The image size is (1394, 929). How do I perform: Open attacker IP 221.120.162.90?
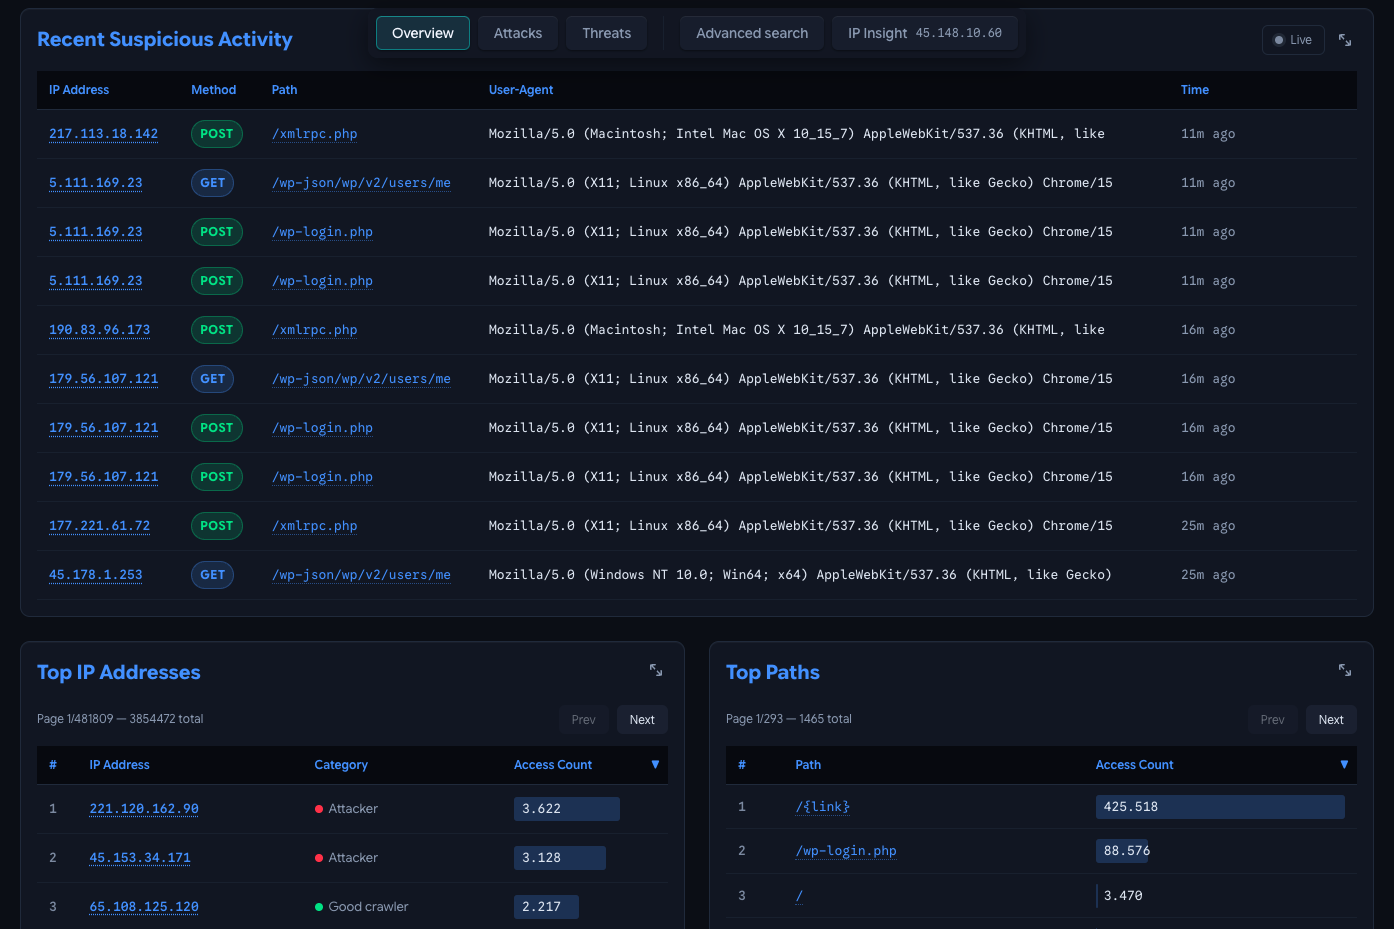point(144,809)
